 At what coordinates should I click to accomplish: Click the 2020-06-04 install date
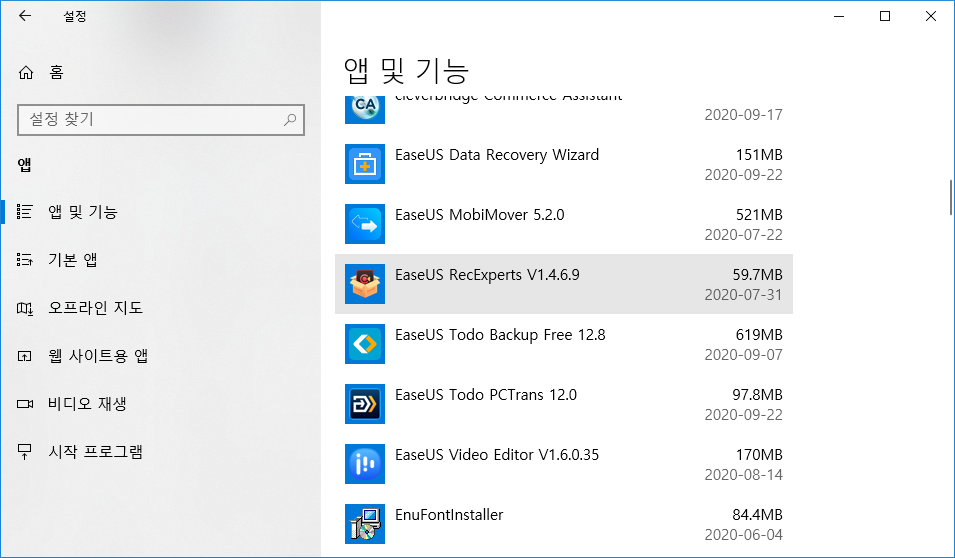pyautogui.click(x=744, y=535)
